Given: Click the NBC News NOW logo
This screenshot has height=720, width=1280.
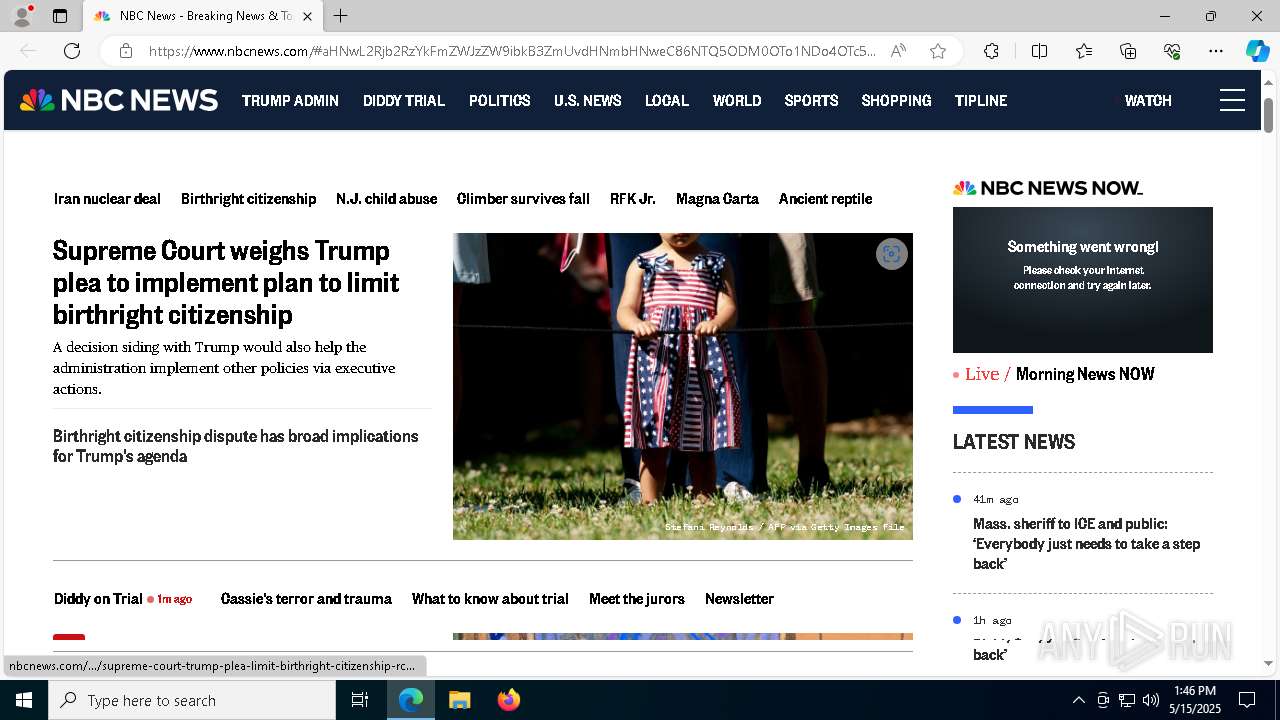Looking at the screenshot, I should pos(1048,188).
